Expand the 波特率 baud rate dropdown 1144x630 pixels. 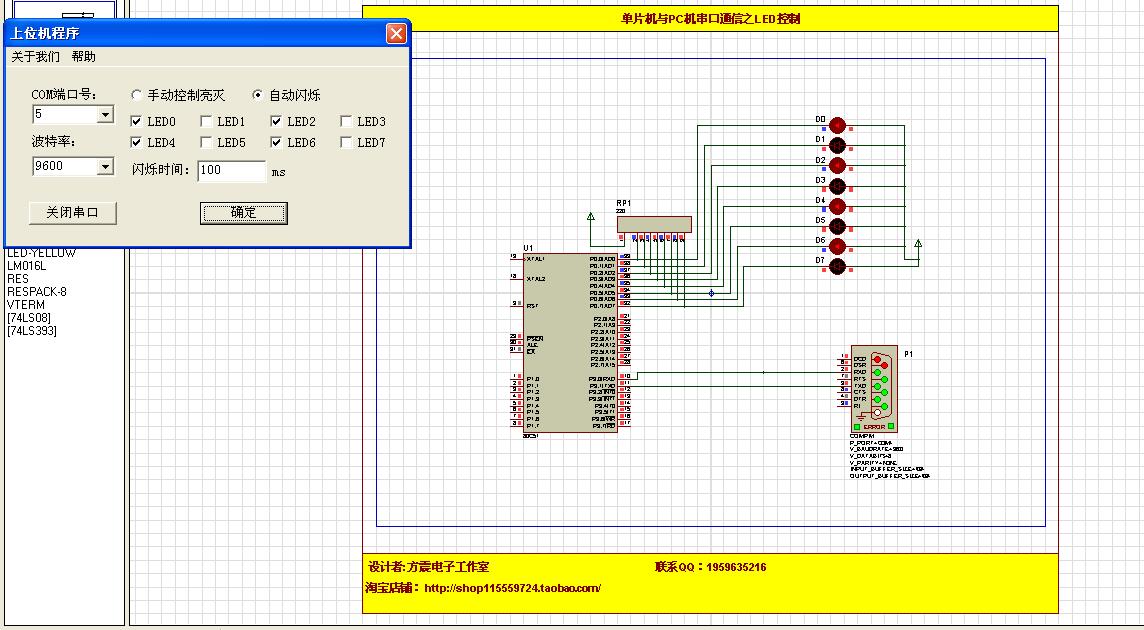105,166
